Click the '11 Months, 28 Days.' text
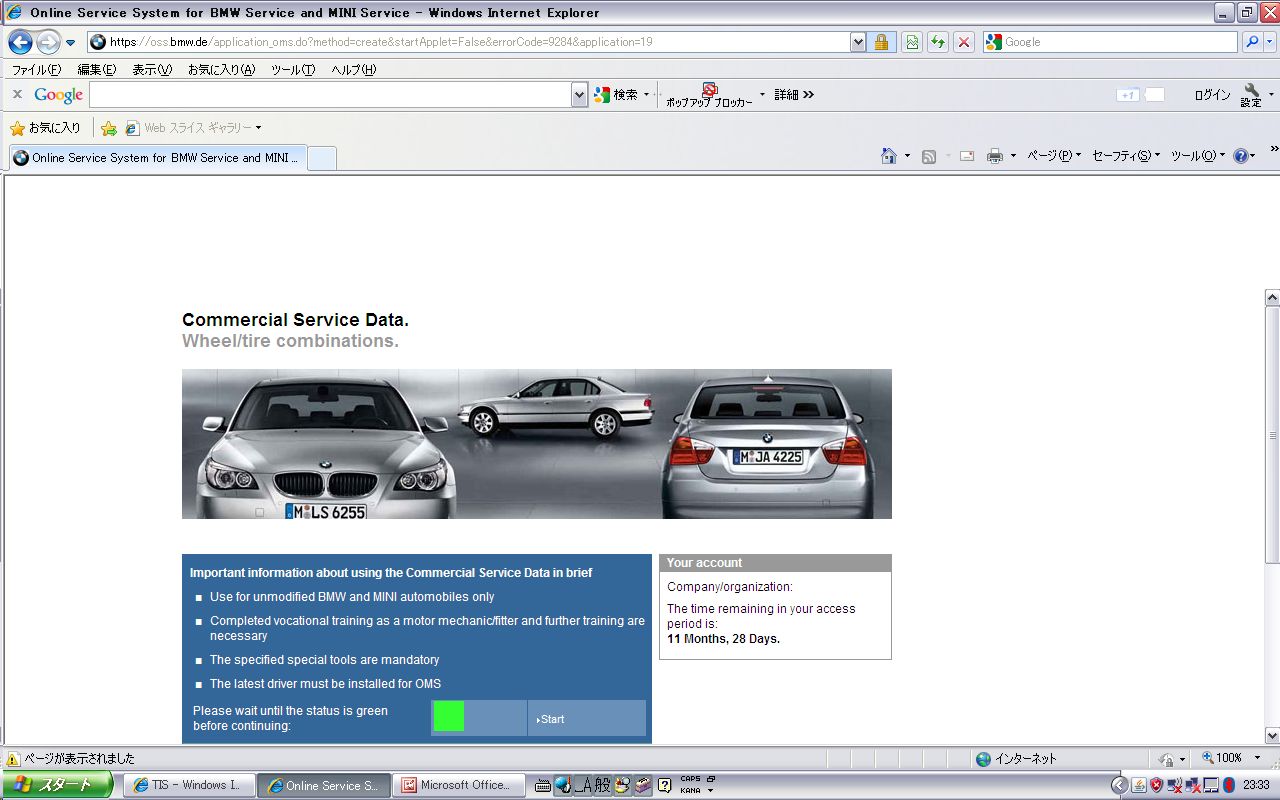1280x800 pixels. (x=724, y=639)
